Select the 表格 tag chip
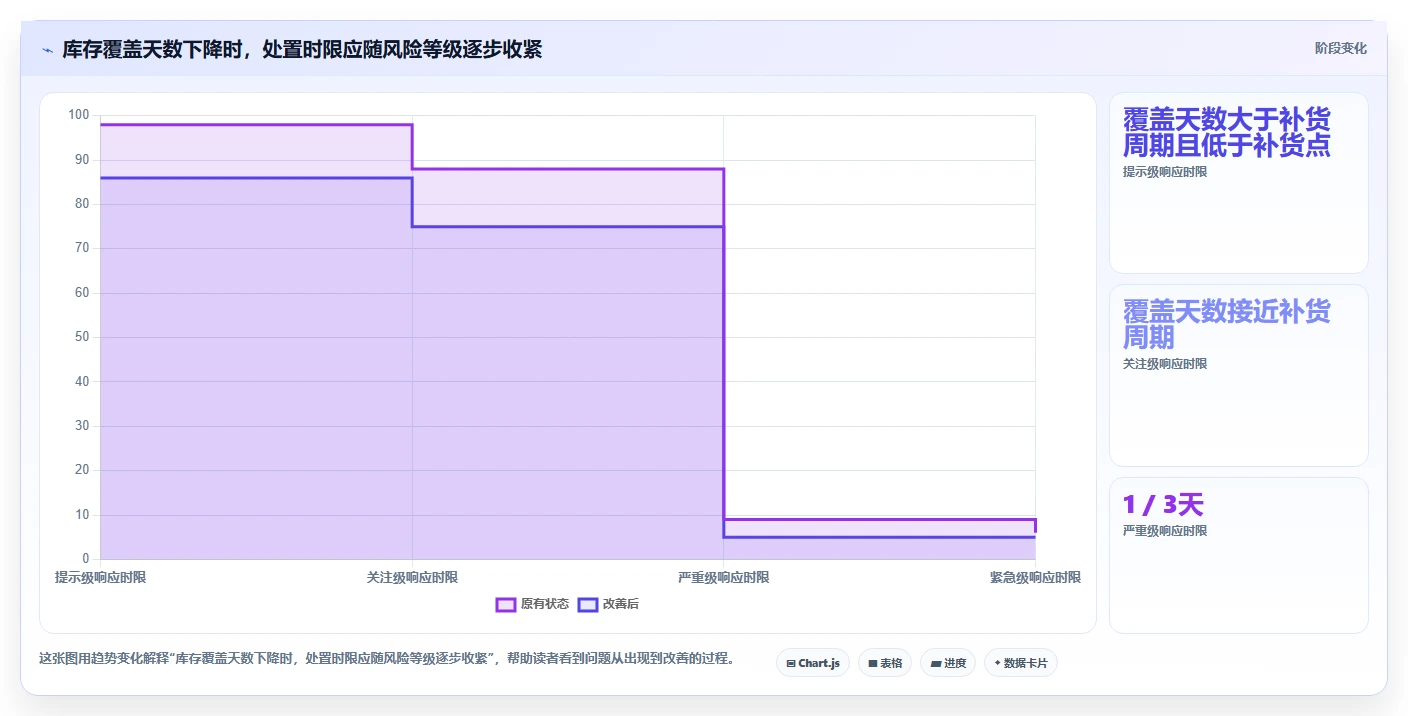Screen dimensions: 1408x716 [x=885, y=663]
